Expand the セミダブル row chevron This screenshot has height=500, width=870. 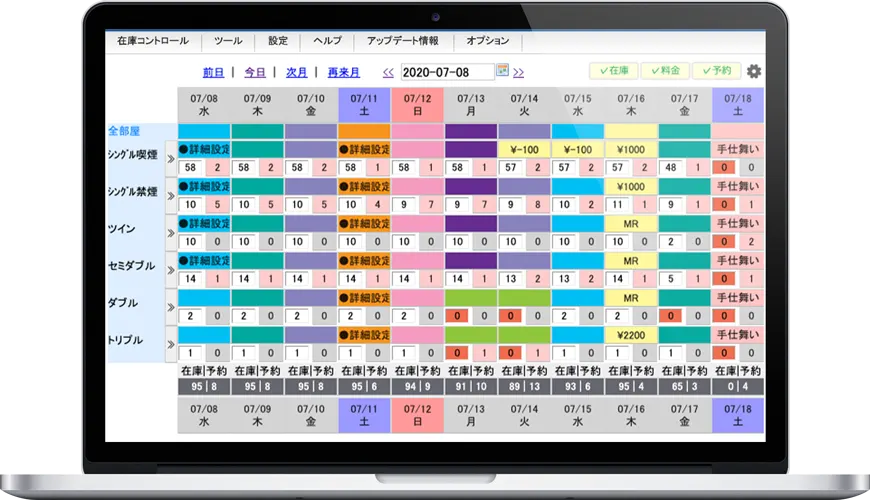[171, 270]
